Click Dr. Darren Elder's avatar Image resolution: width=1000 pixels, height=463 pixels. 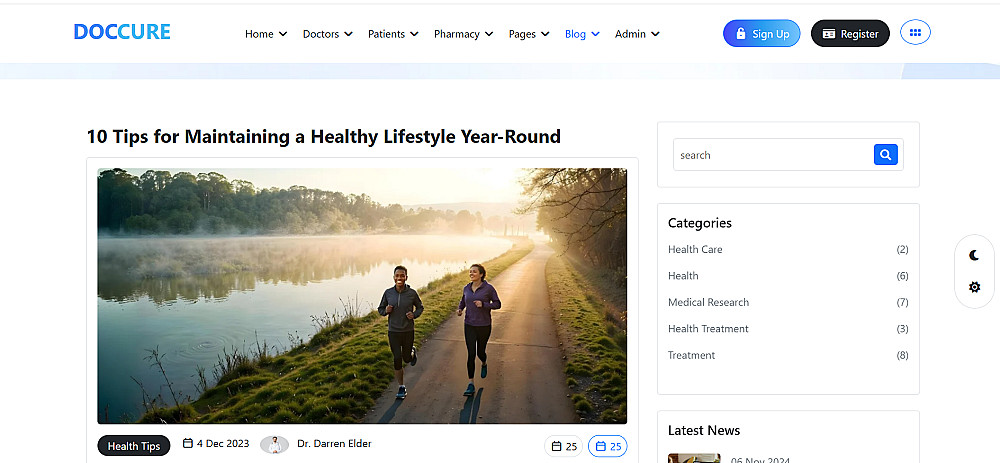tap(274, 445)
